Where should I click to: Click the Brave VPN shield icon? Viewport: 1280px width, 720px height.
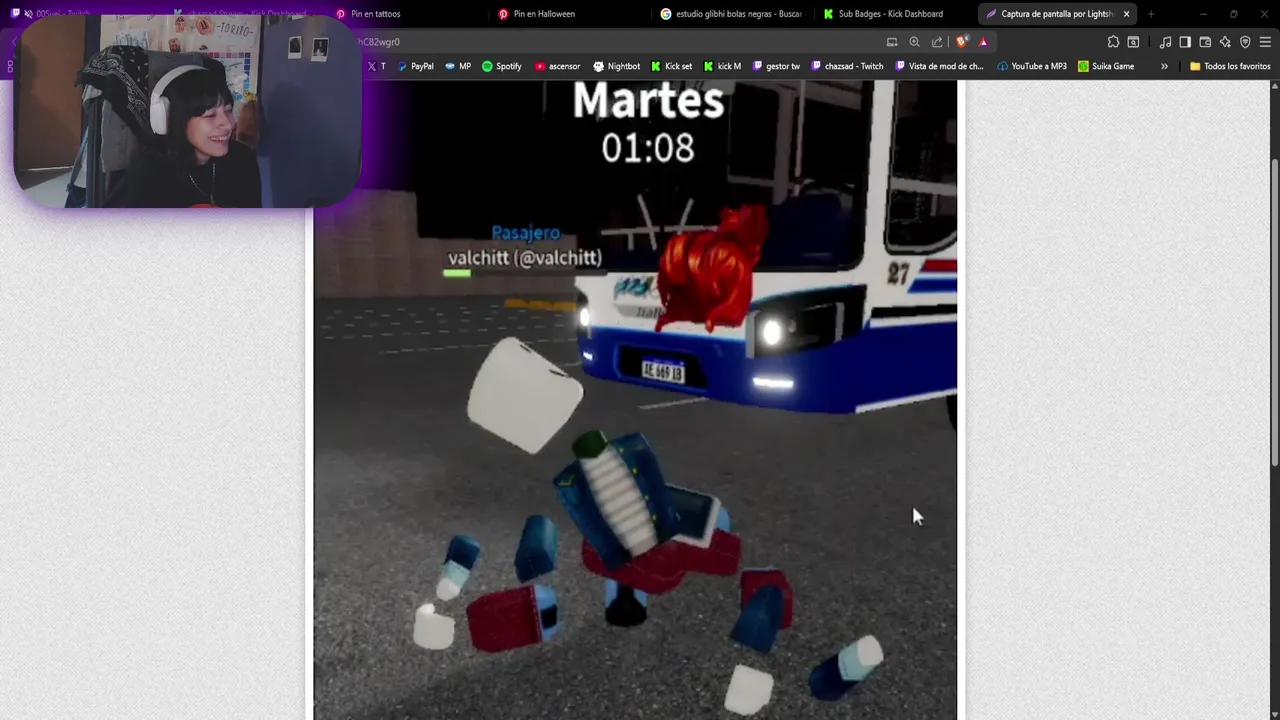[x=1245, y=42]
